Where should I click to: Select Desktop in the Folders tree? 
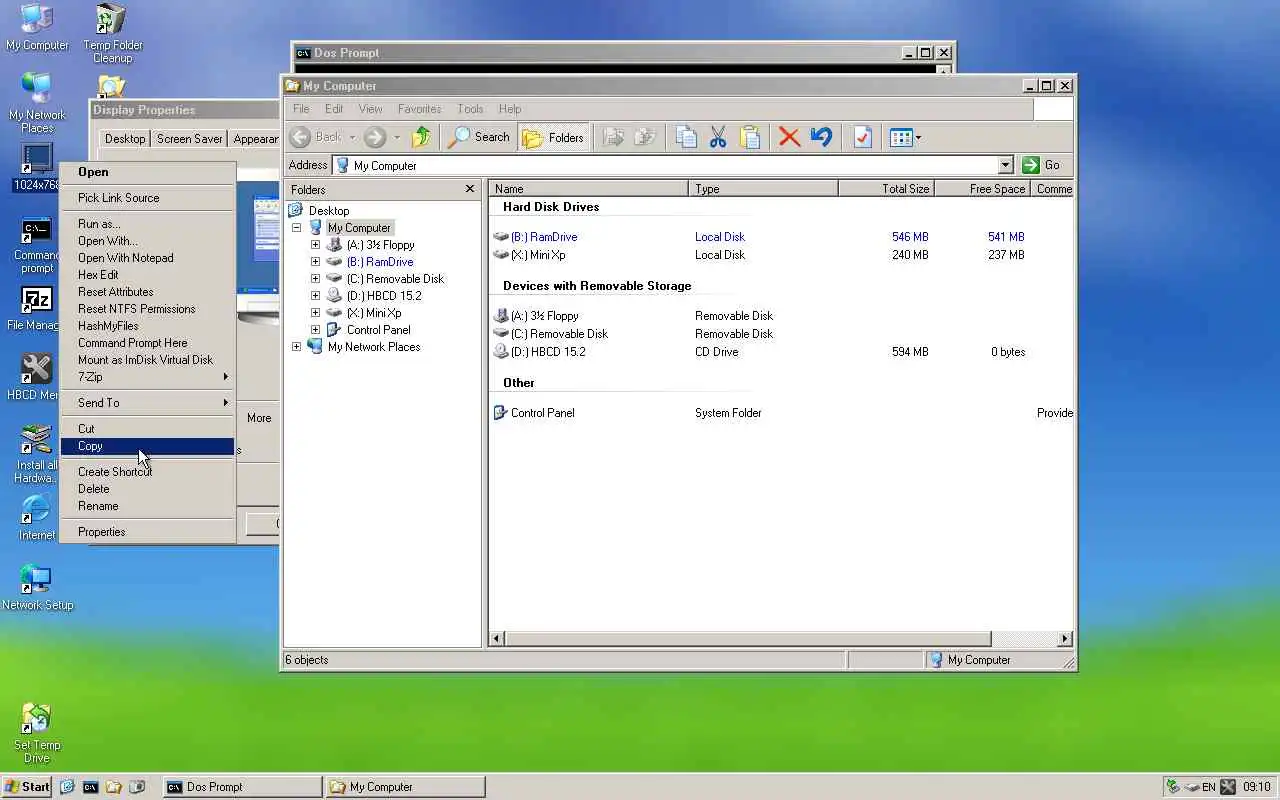(329, 211)
